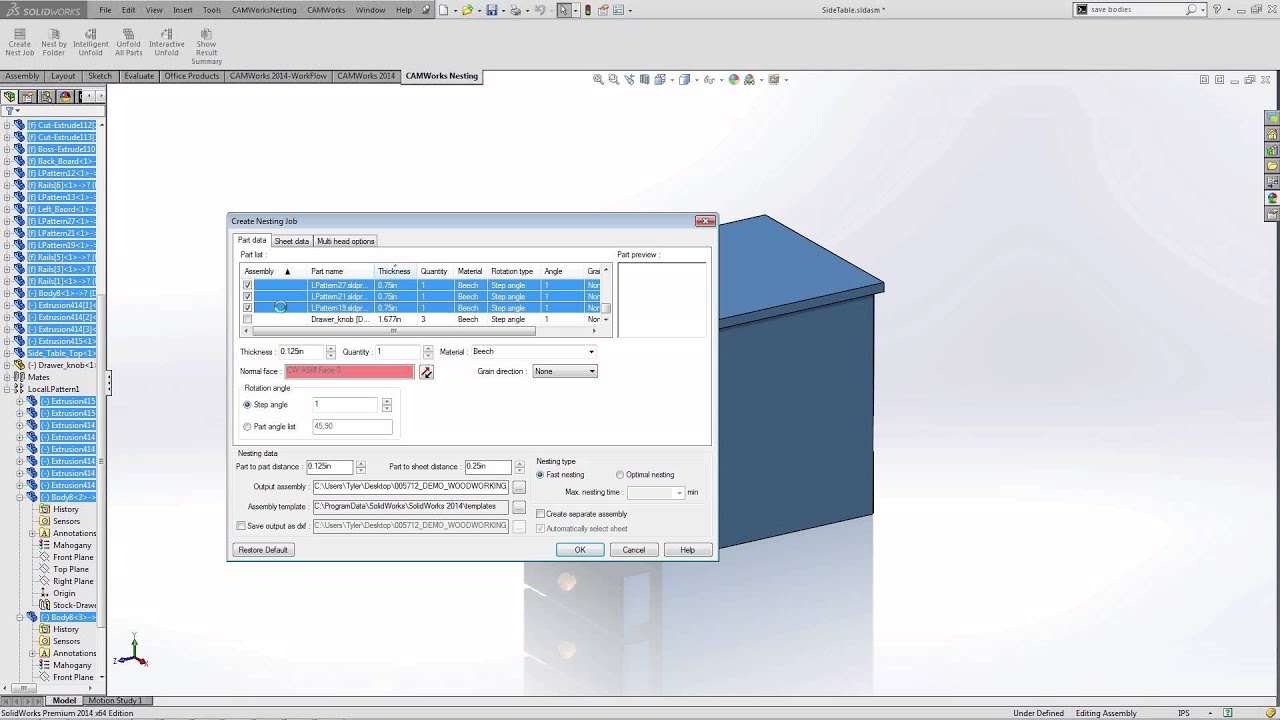Switch to the Motion Study 1 tab
Viewport: 1280px width, 720px height.
(x=115, y=701)
